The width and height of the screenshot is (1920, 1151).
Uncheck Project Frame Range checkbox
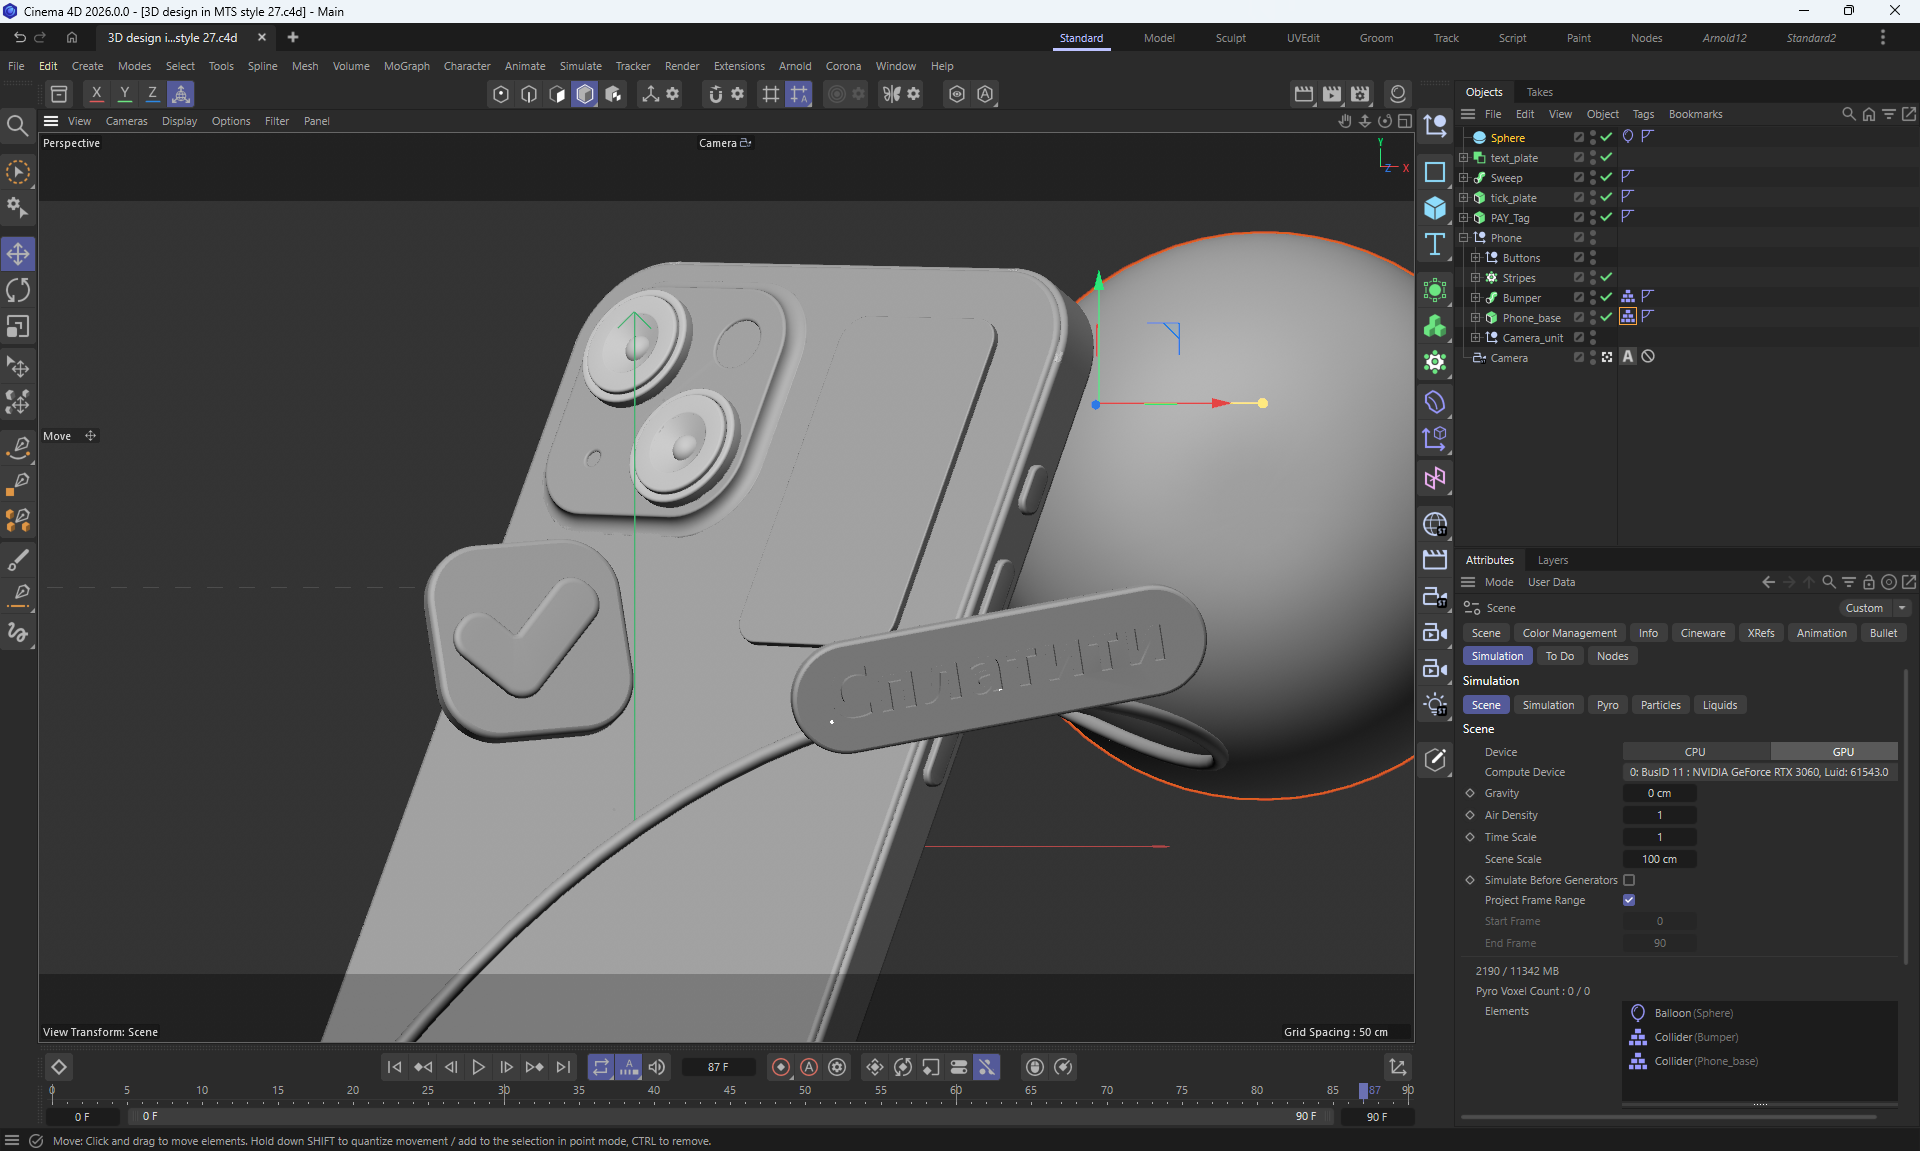pos(1629,900)
